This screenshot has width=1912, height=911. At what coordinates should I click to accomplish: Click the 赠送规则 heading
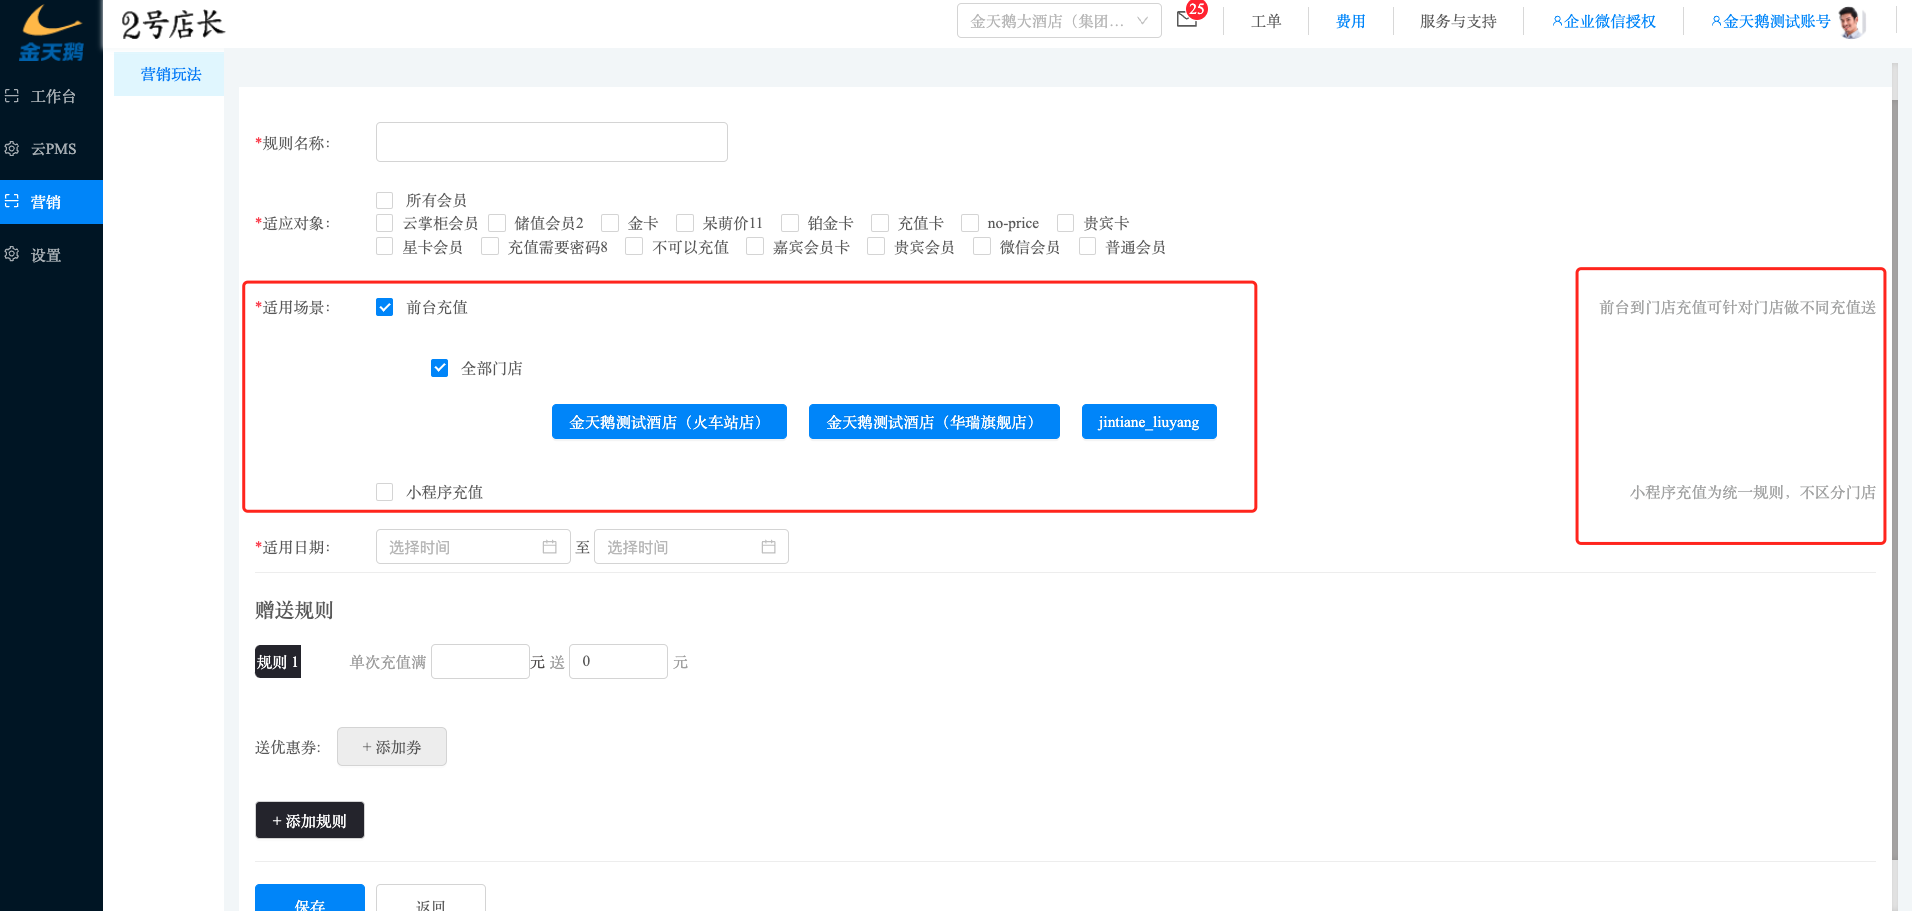coord(294,610)
